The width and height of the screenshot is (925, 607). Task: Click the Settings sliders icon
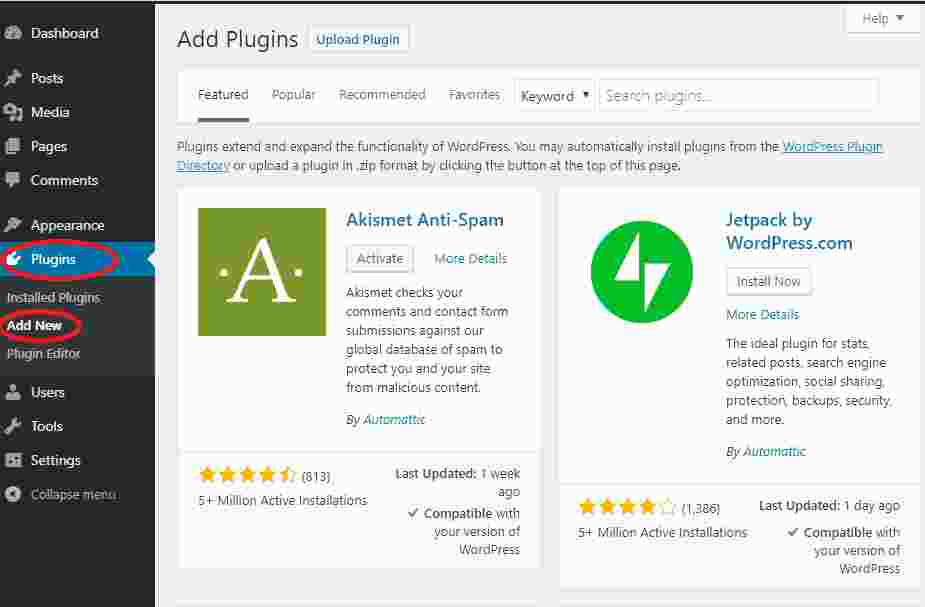click(12, 460)
